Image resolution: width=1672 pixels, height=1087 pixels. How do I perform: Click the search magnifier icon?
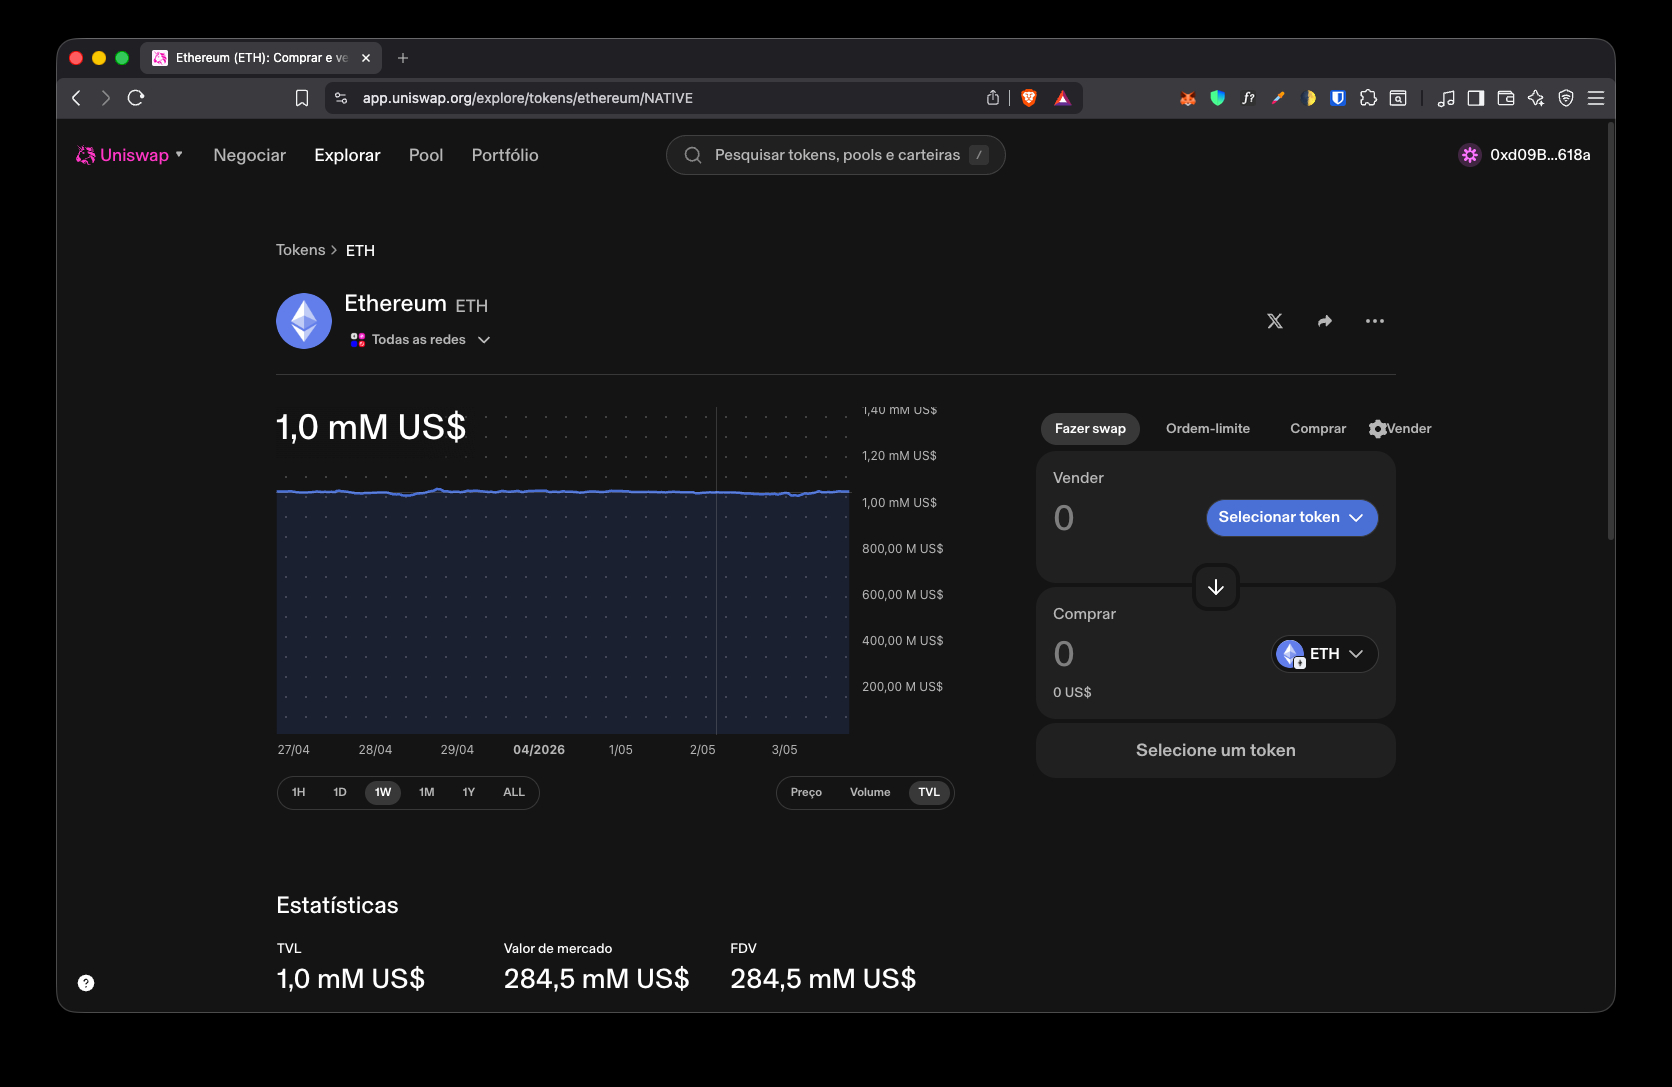693,155
